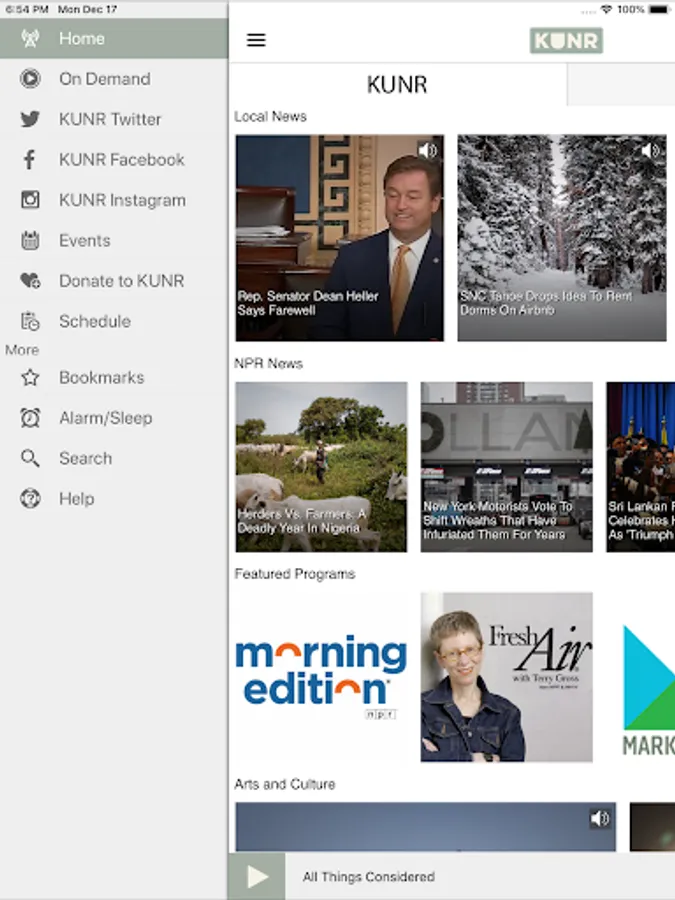Open SNC Tahoe Drops Idea story

562,238
